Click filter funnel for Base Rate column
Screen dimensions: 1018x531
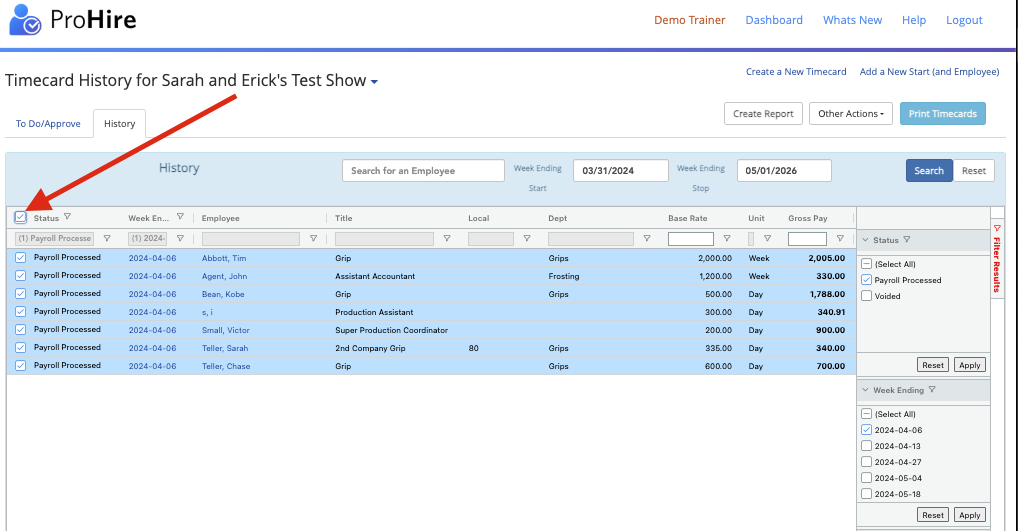(x=727, y=238)
